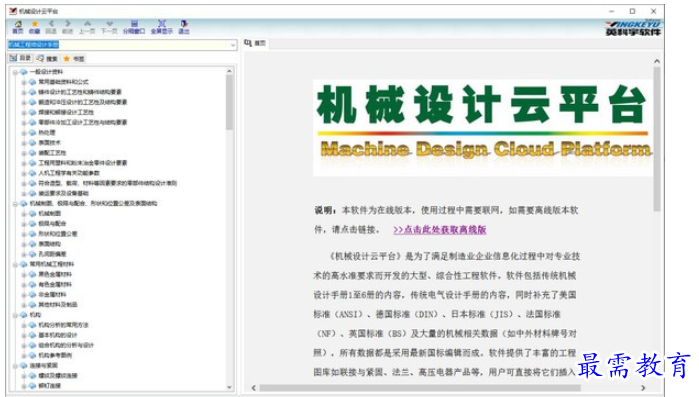Click cloud icon beside 机构 node
This screenshot has width=699, height=397.
click(24, 315)
